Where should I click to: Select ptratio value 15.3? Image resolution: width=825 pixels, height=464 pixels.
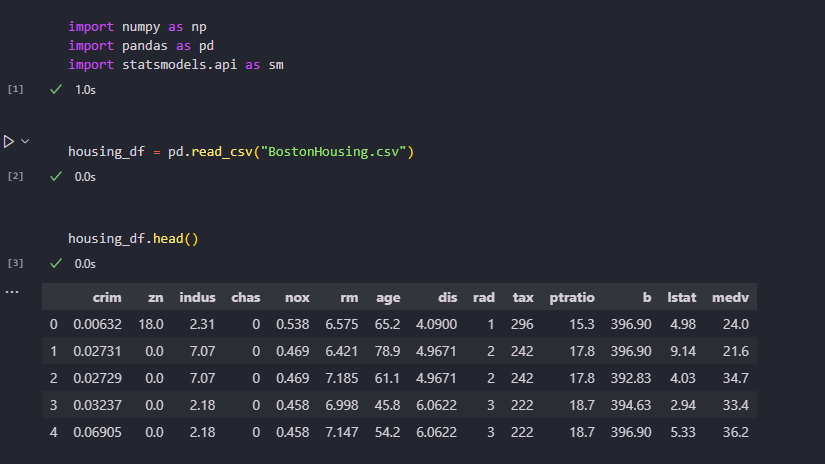[582, 325]
